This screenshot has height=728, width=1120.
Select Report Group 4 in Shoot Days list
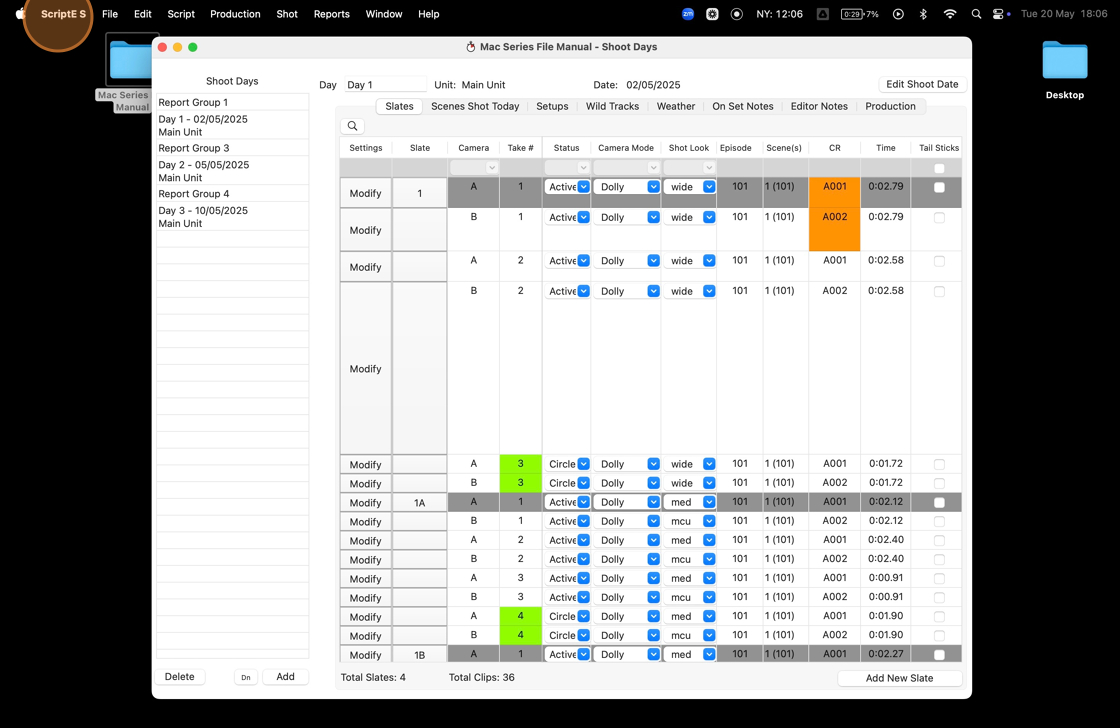(x=232, y=194)
